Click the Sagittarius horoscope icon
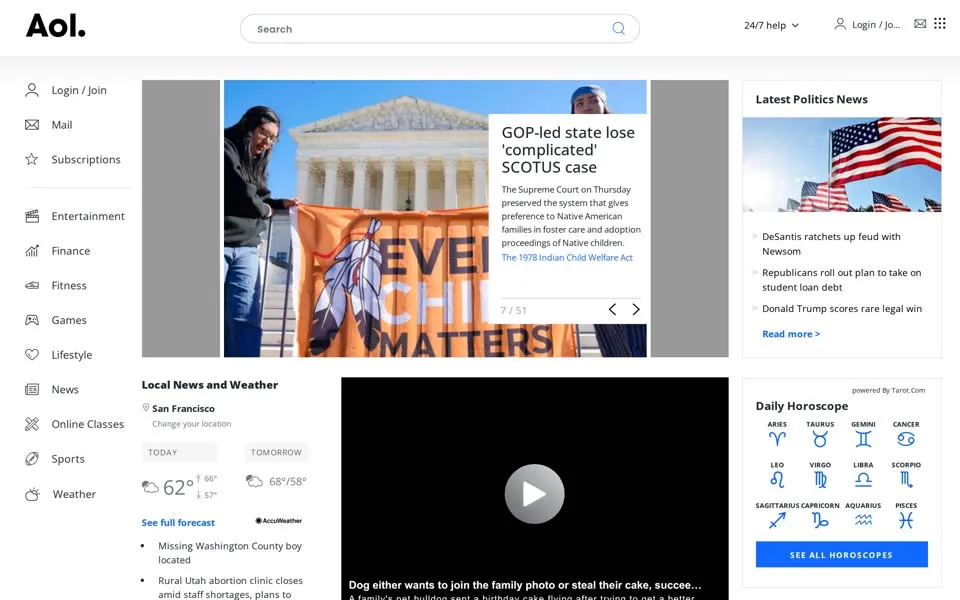960x600 pixels. [x=777, y=520]
